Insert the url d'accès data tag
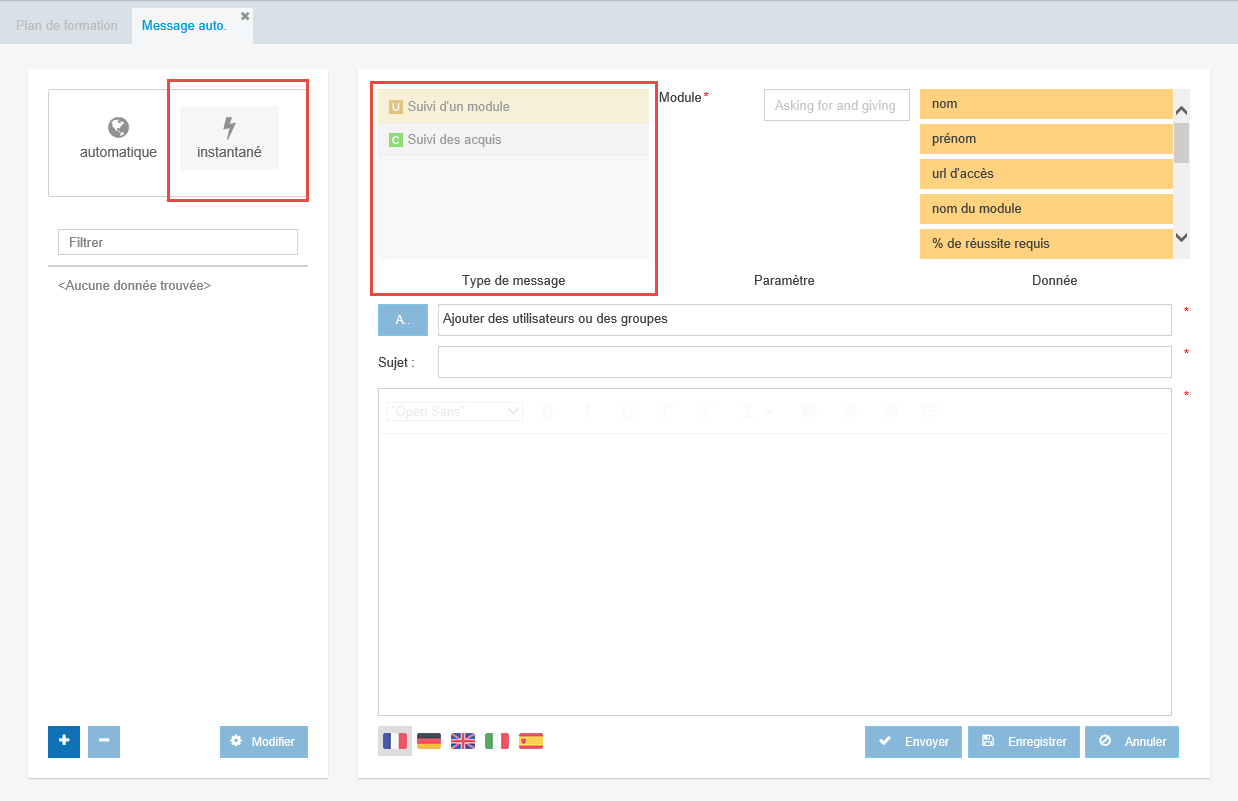The image size is (1238, 801). (1045, 174)
